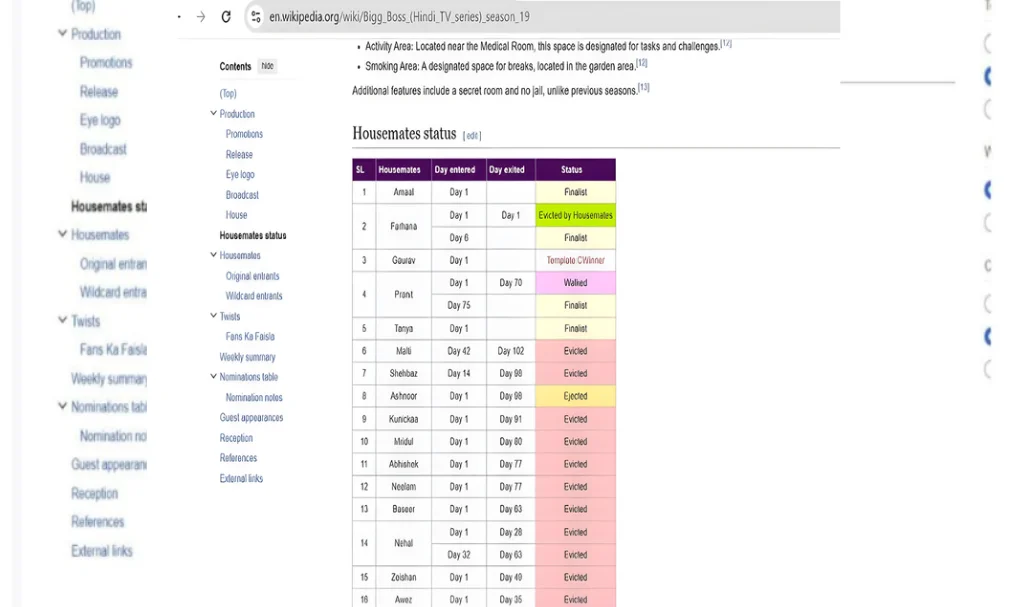Click the yellow 'Ejected' status cell

[x=575, y=396]
